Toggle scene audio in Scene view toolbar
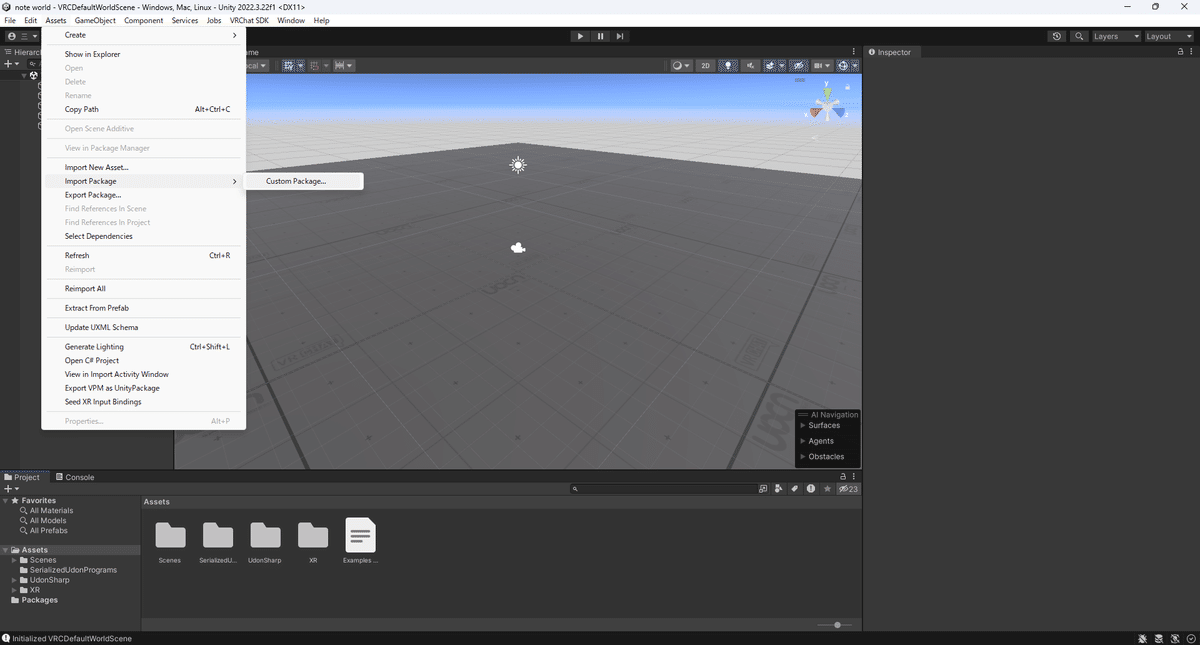1200x645 pixels. click(752, 65)
